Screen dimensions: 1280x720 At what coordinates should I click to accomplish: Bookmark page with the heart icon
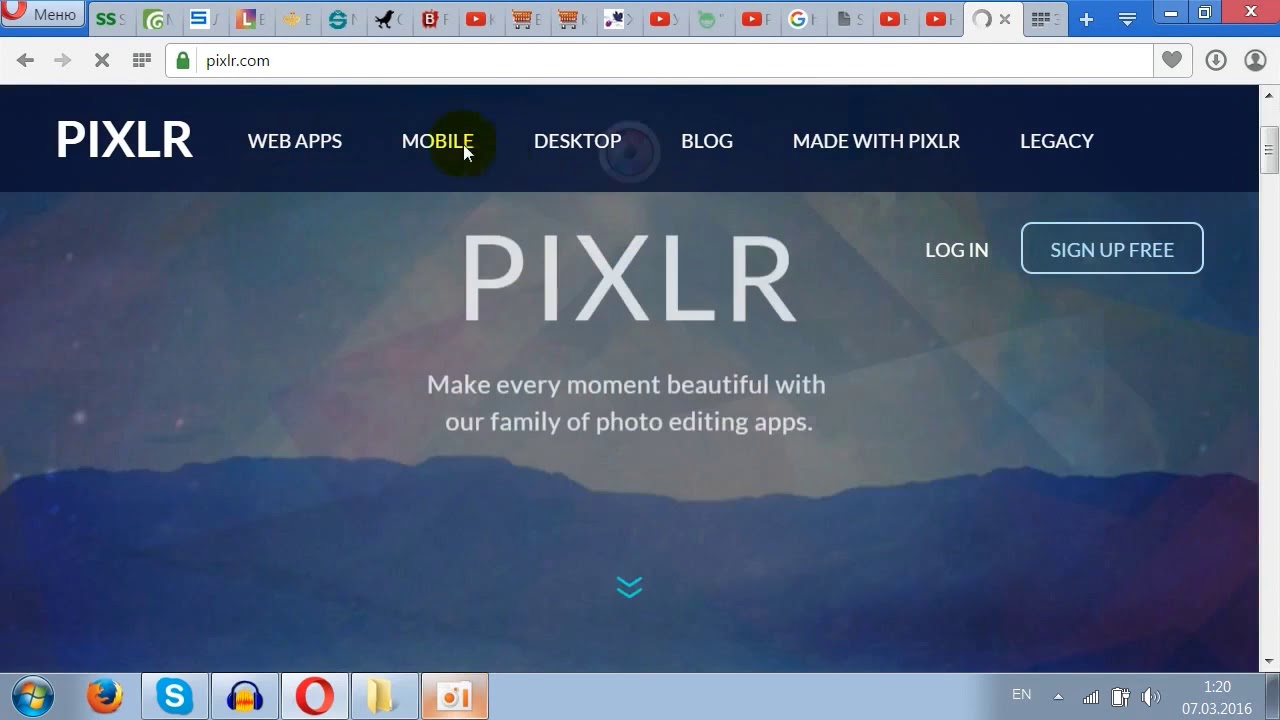[x=1172, y=61]
